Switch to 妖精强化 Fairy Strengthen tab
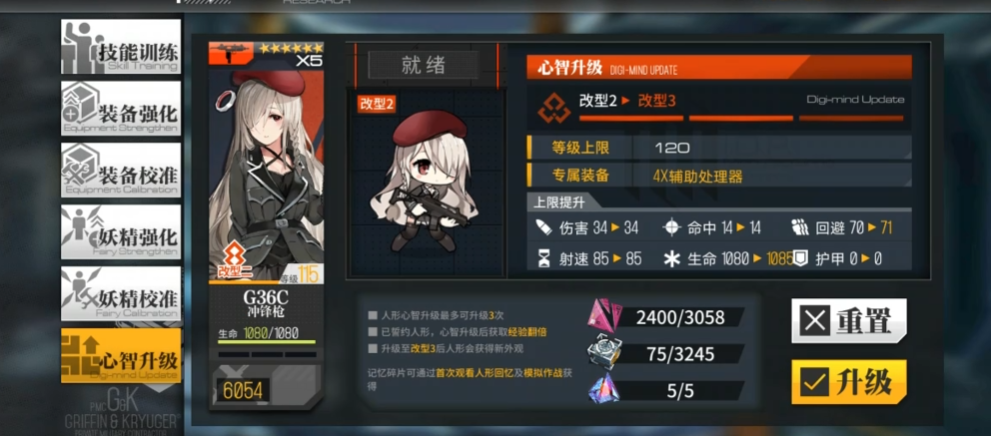Image resolution: width=991 pixels, height=436 pixels. (x=121, y=232)
